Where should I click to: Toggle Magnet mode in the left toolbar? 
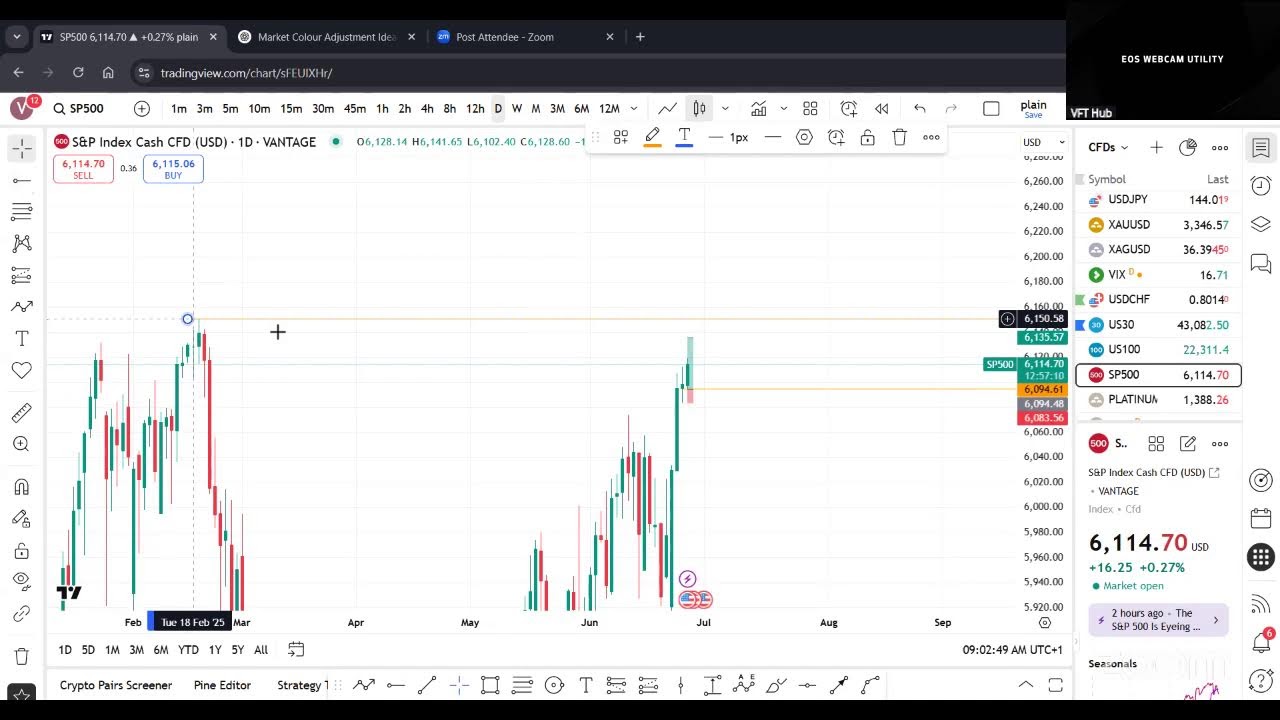[21, 487]
